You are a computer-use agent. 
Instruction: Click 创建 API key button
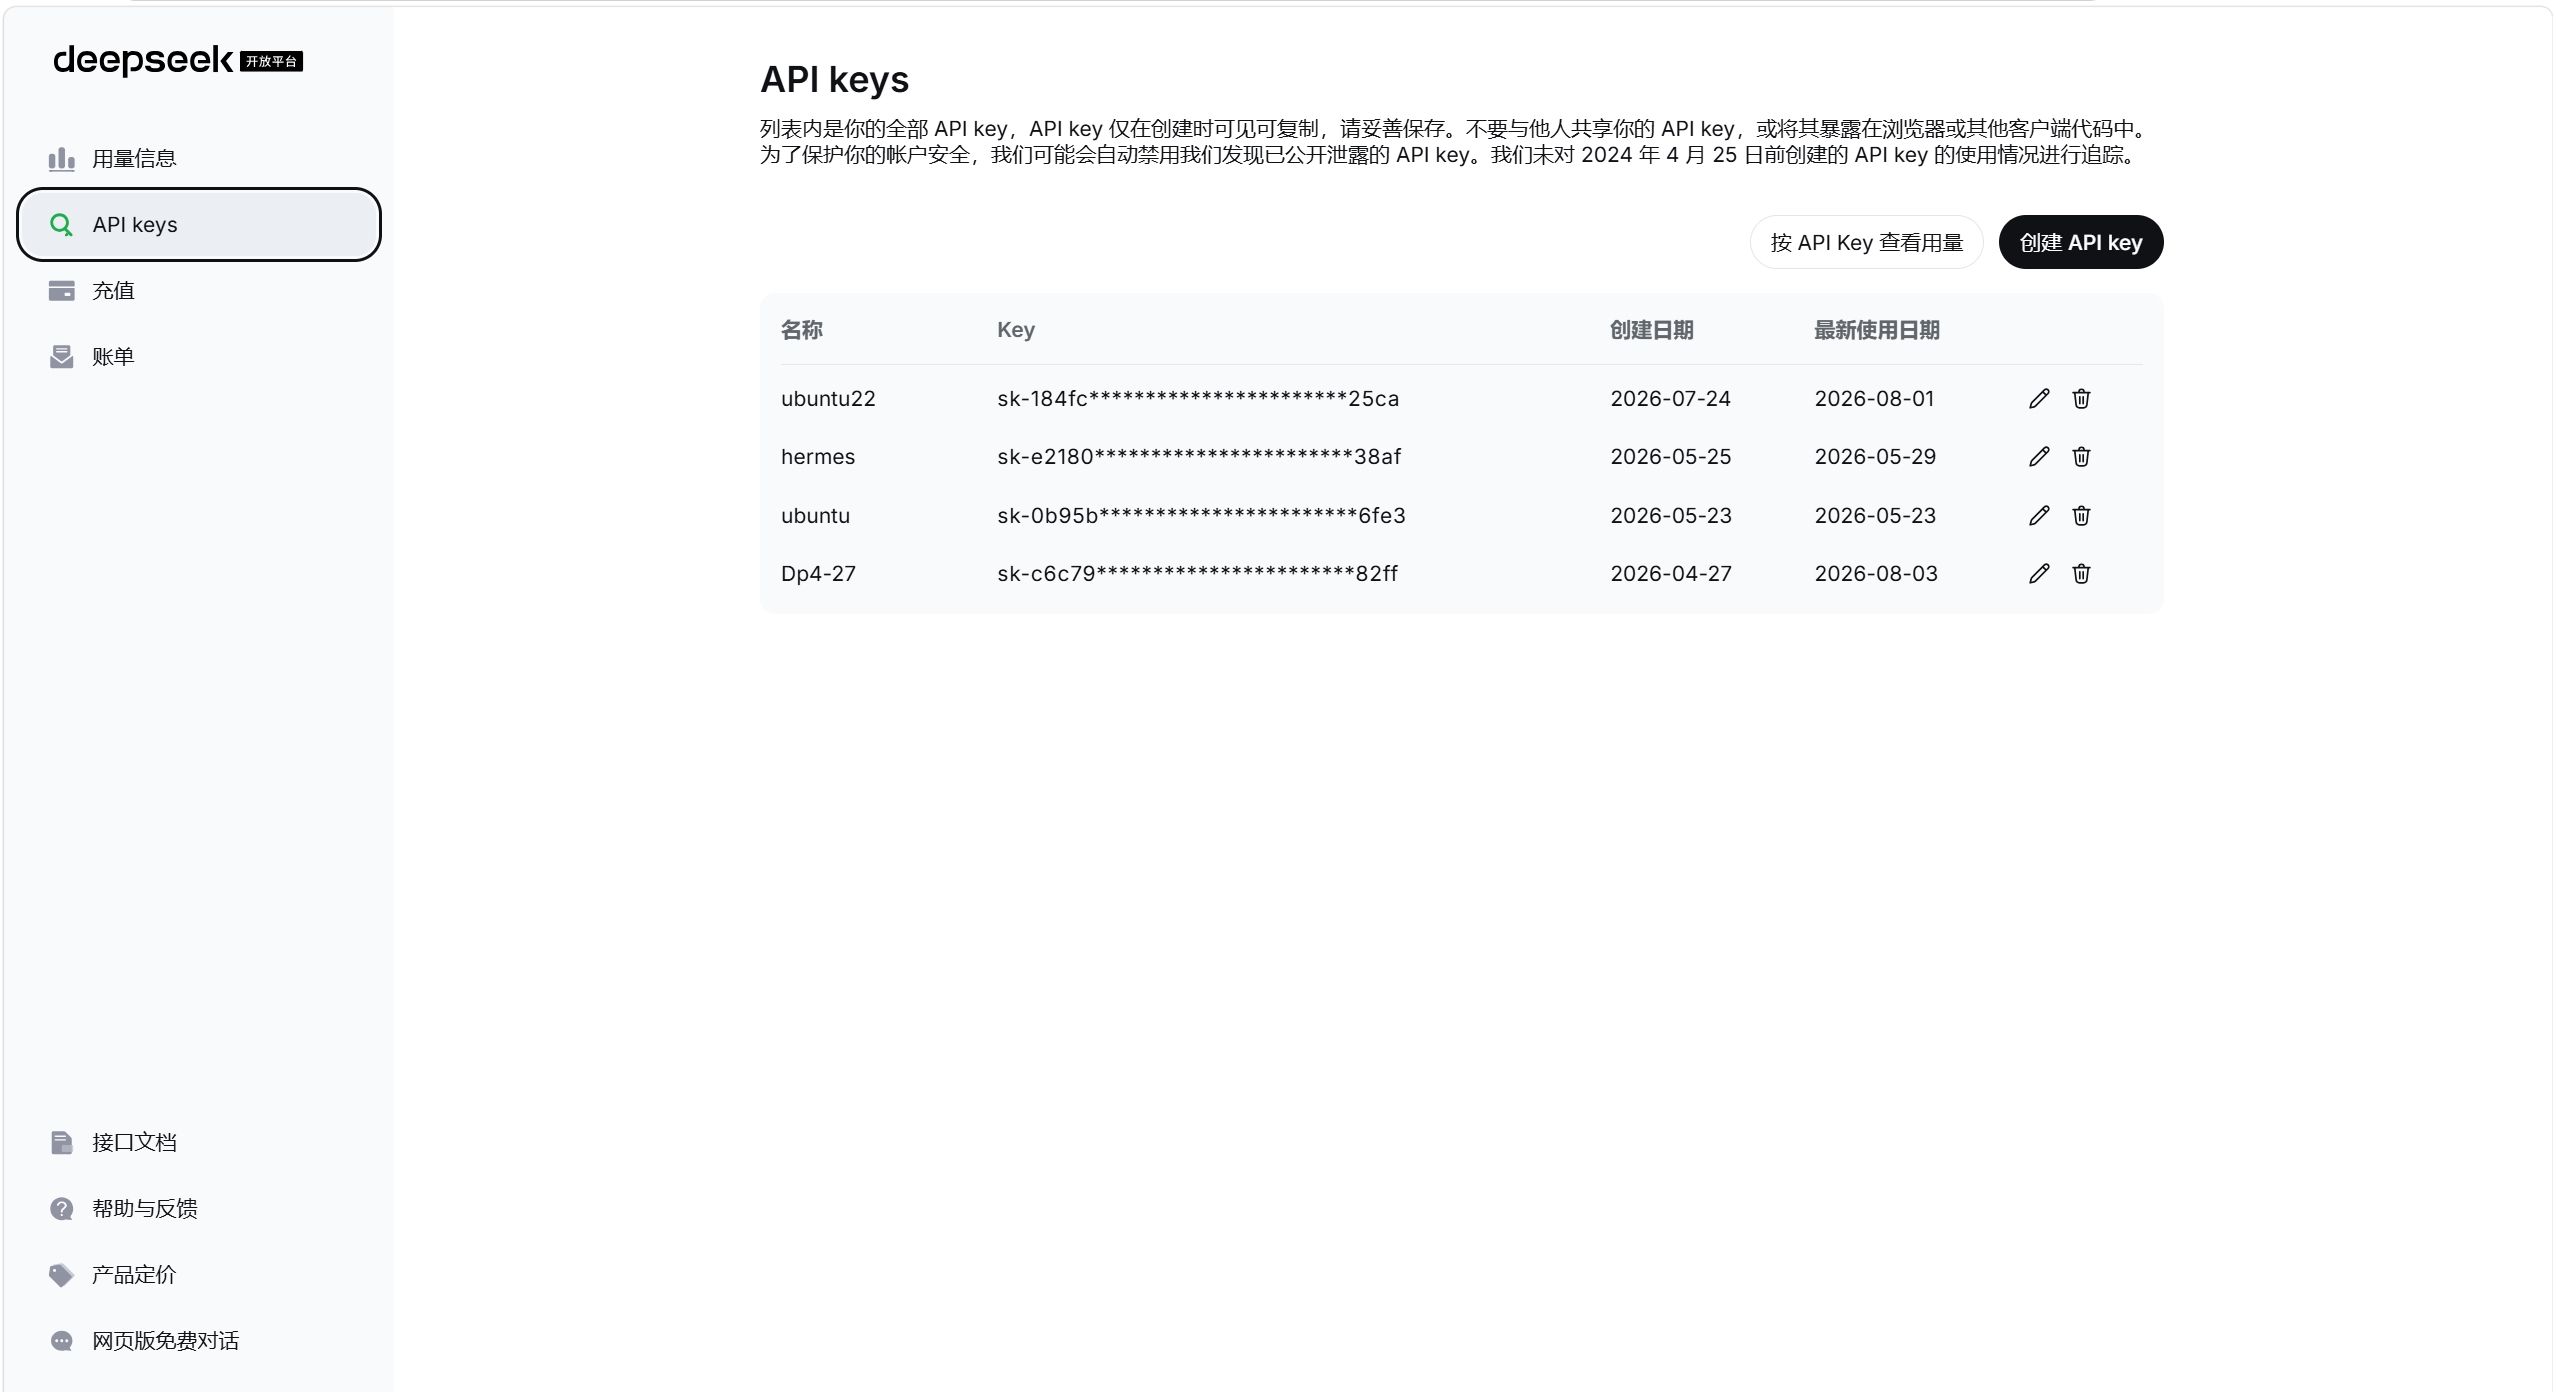[x=2081, y=243]
